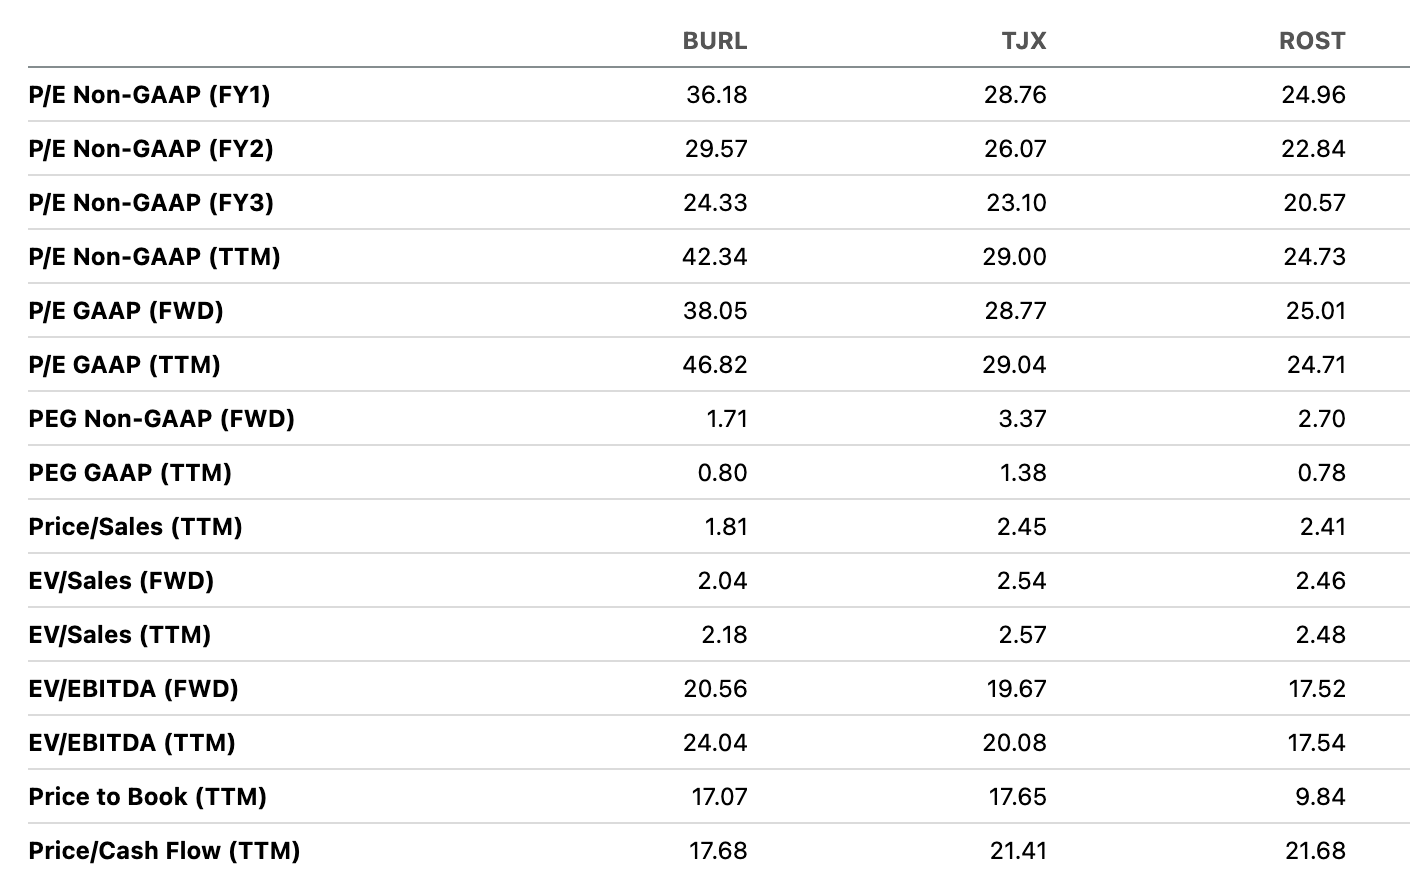Click the P/E Non-GAAP (FY2) row label

pos(151,149)
